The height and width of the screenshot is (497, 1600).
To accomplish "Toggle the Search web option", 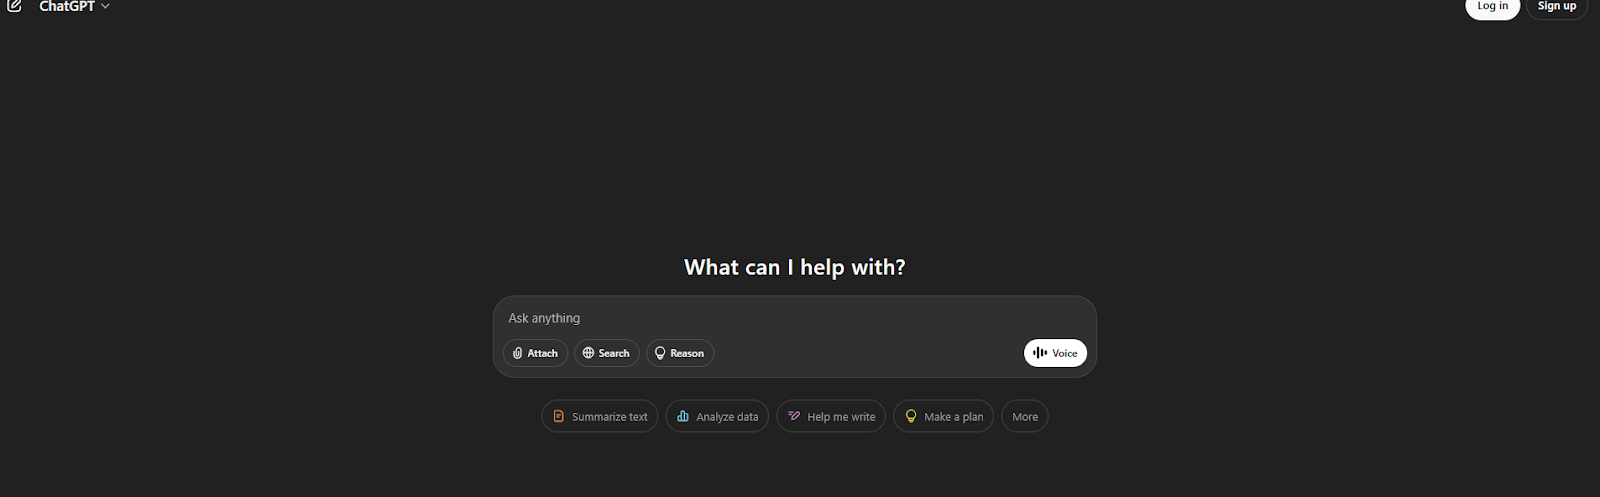I will point(607,353).
